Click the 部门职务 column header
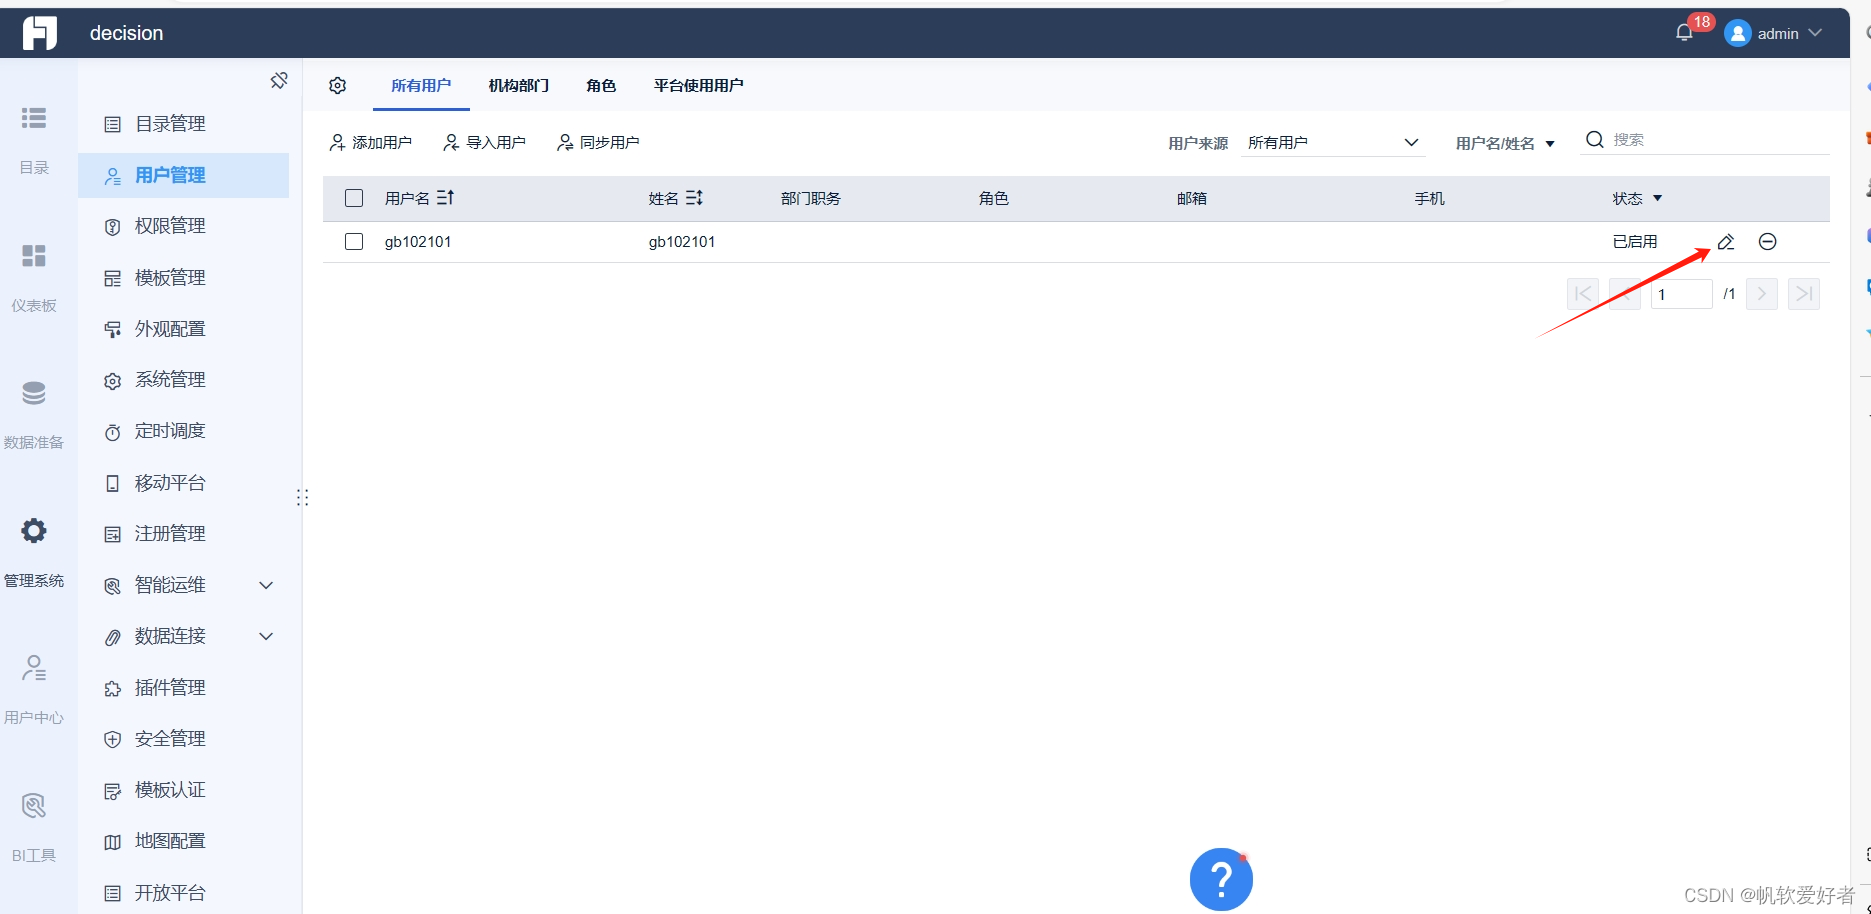The image size is (1871, 914). coord(811,198)
